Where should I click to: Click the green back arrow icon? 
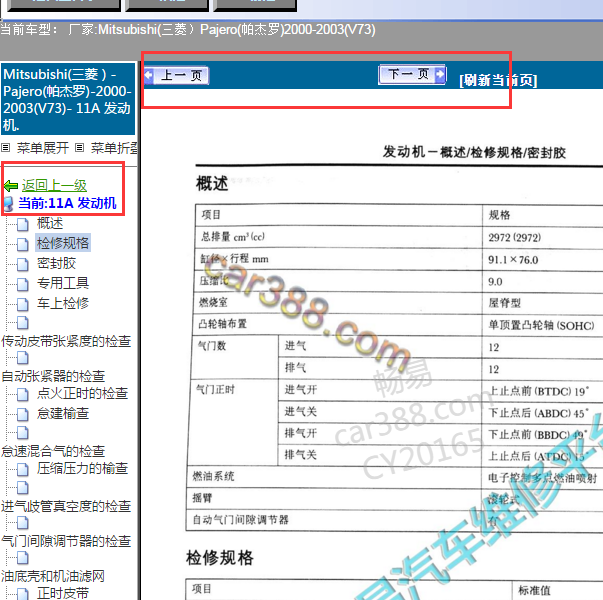click(x=11, y=186)
